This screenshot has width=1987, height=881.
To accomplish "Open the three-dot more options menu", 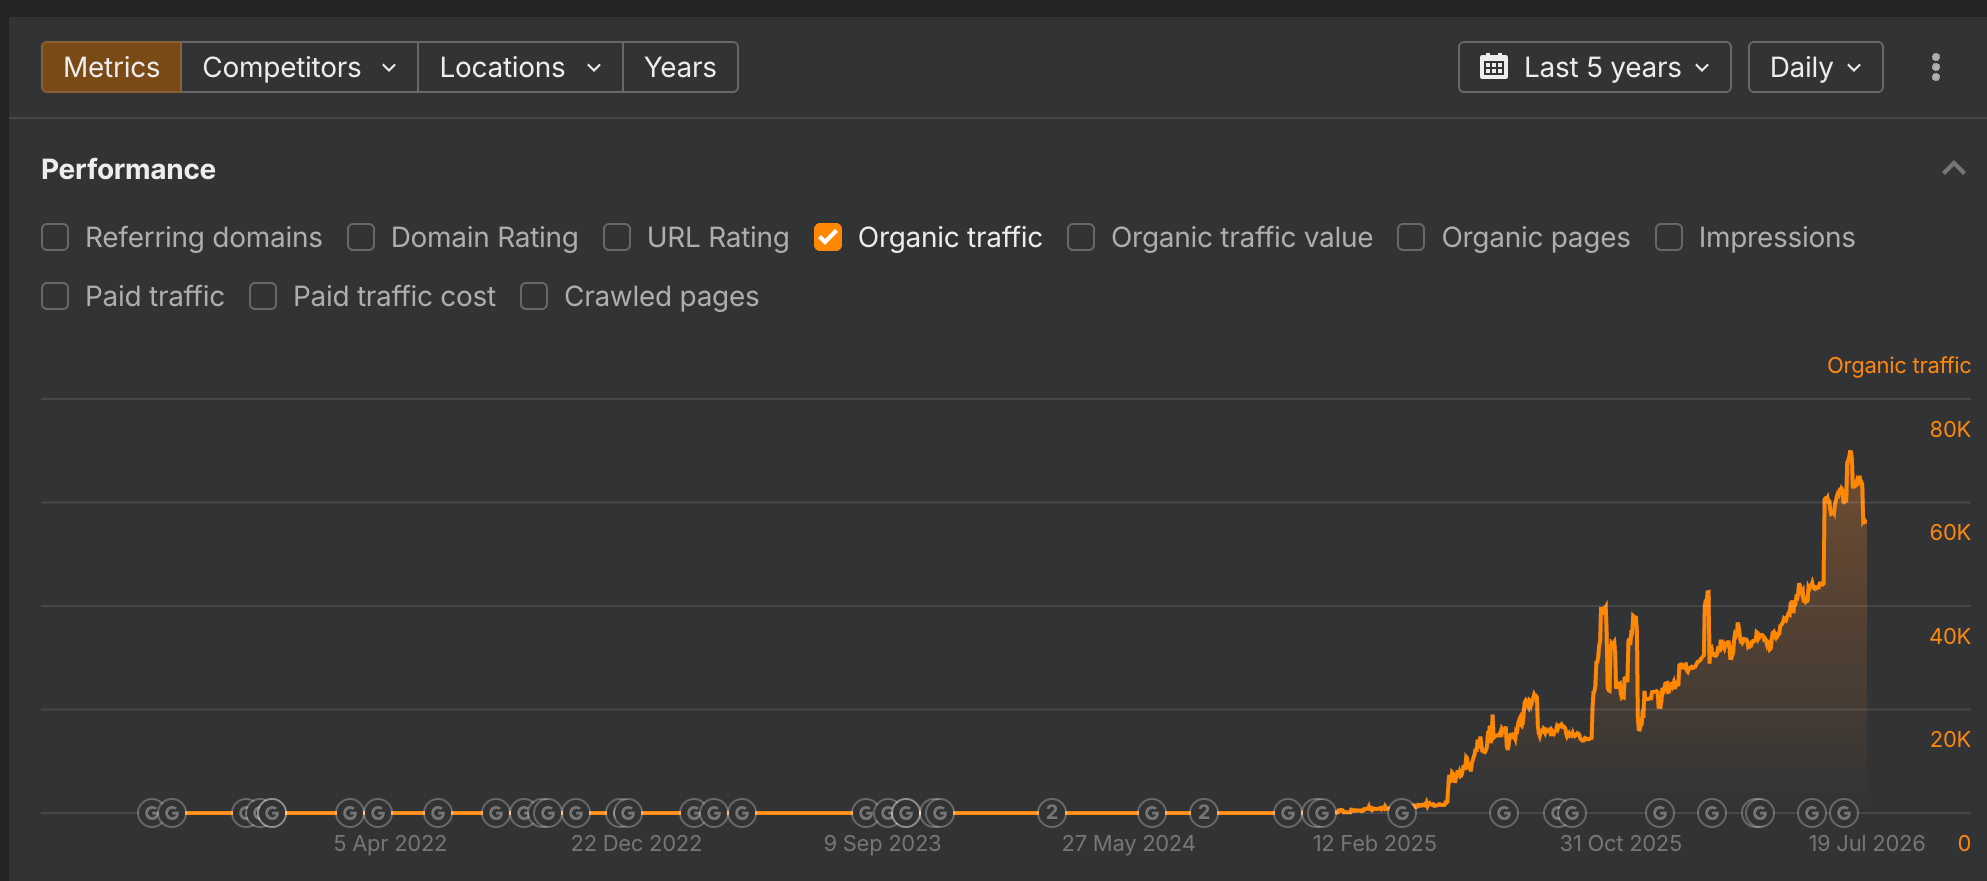I will (x=1936, y=67).
